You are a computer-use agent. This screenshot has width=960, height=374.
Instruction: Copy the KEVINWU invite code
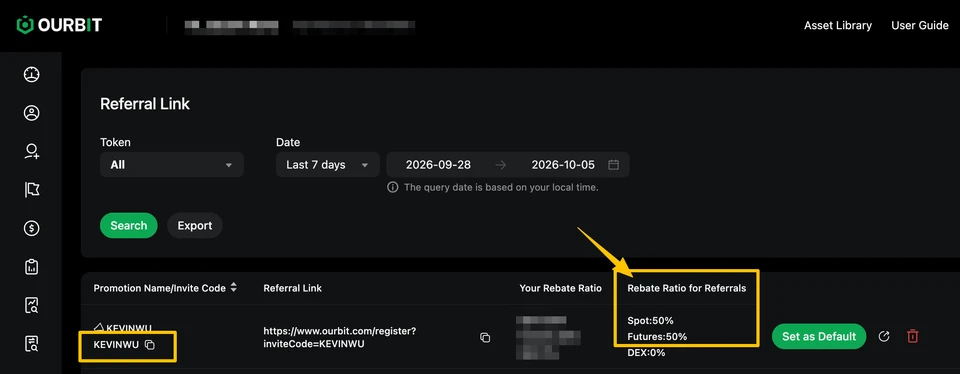click(150, 345)
